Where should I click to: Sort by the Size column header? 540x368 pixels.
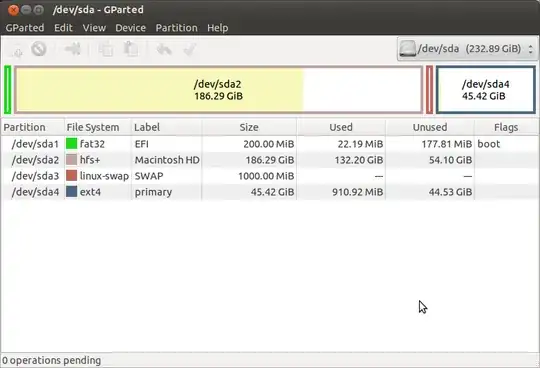click(x=249, y=127)
